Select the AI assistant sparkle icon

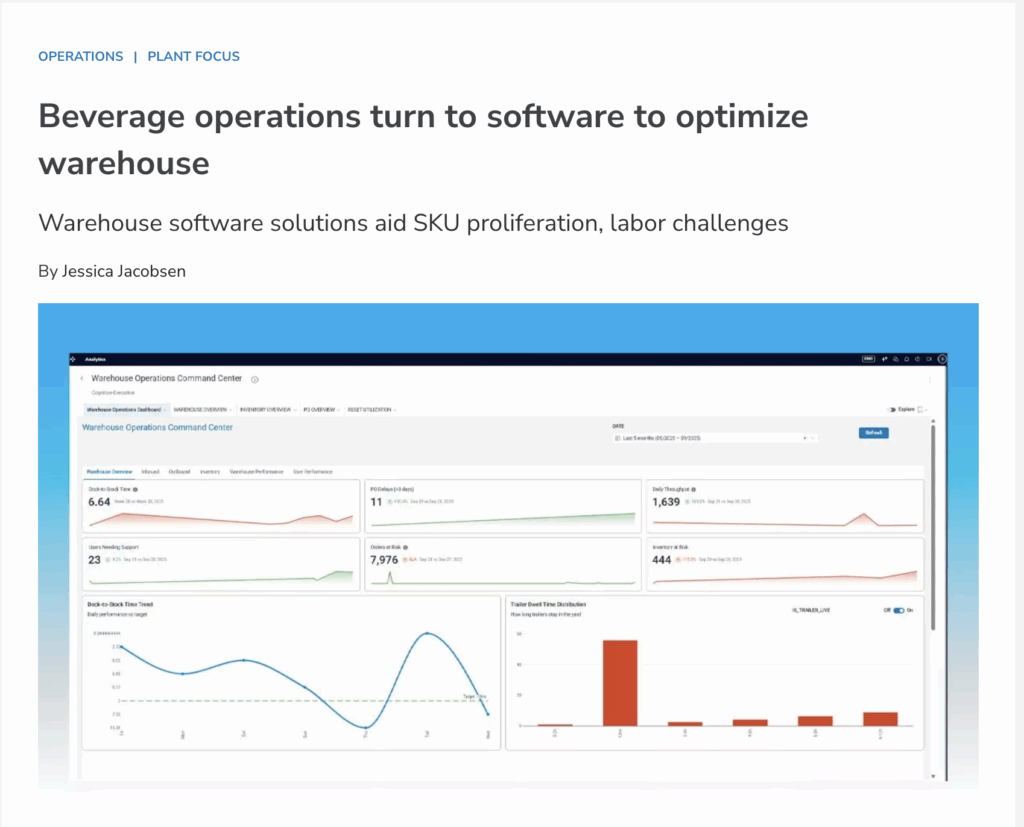point(885,359)
